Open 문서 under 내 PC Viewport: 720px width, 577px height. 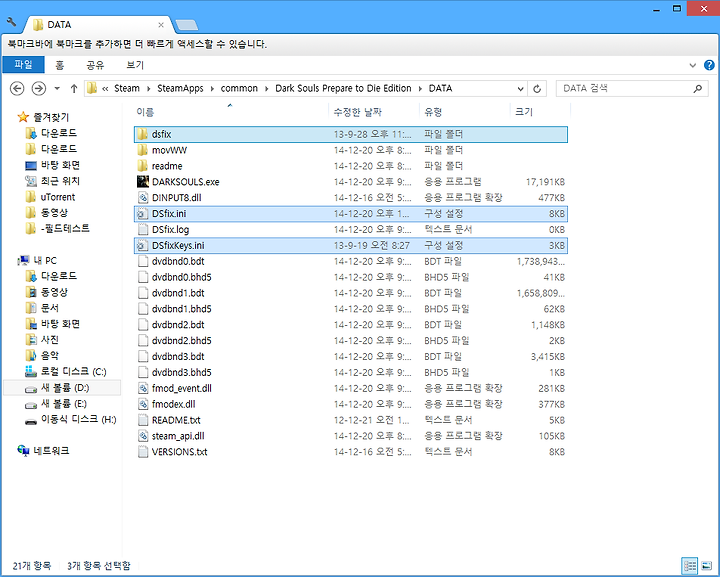point(42,308)
